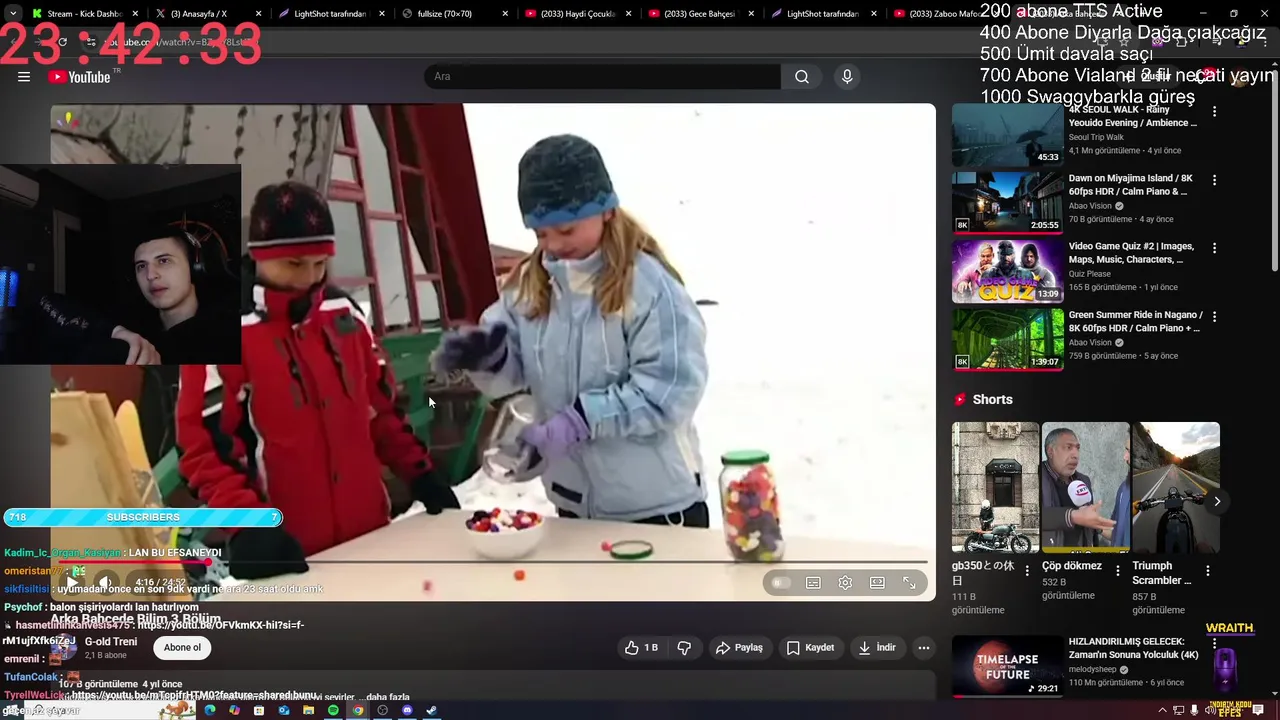This screenshot has width=1280, height=720.
Task: Toggle subtitles in the video player
Action: pyautogui.click(x=813, y=583)
